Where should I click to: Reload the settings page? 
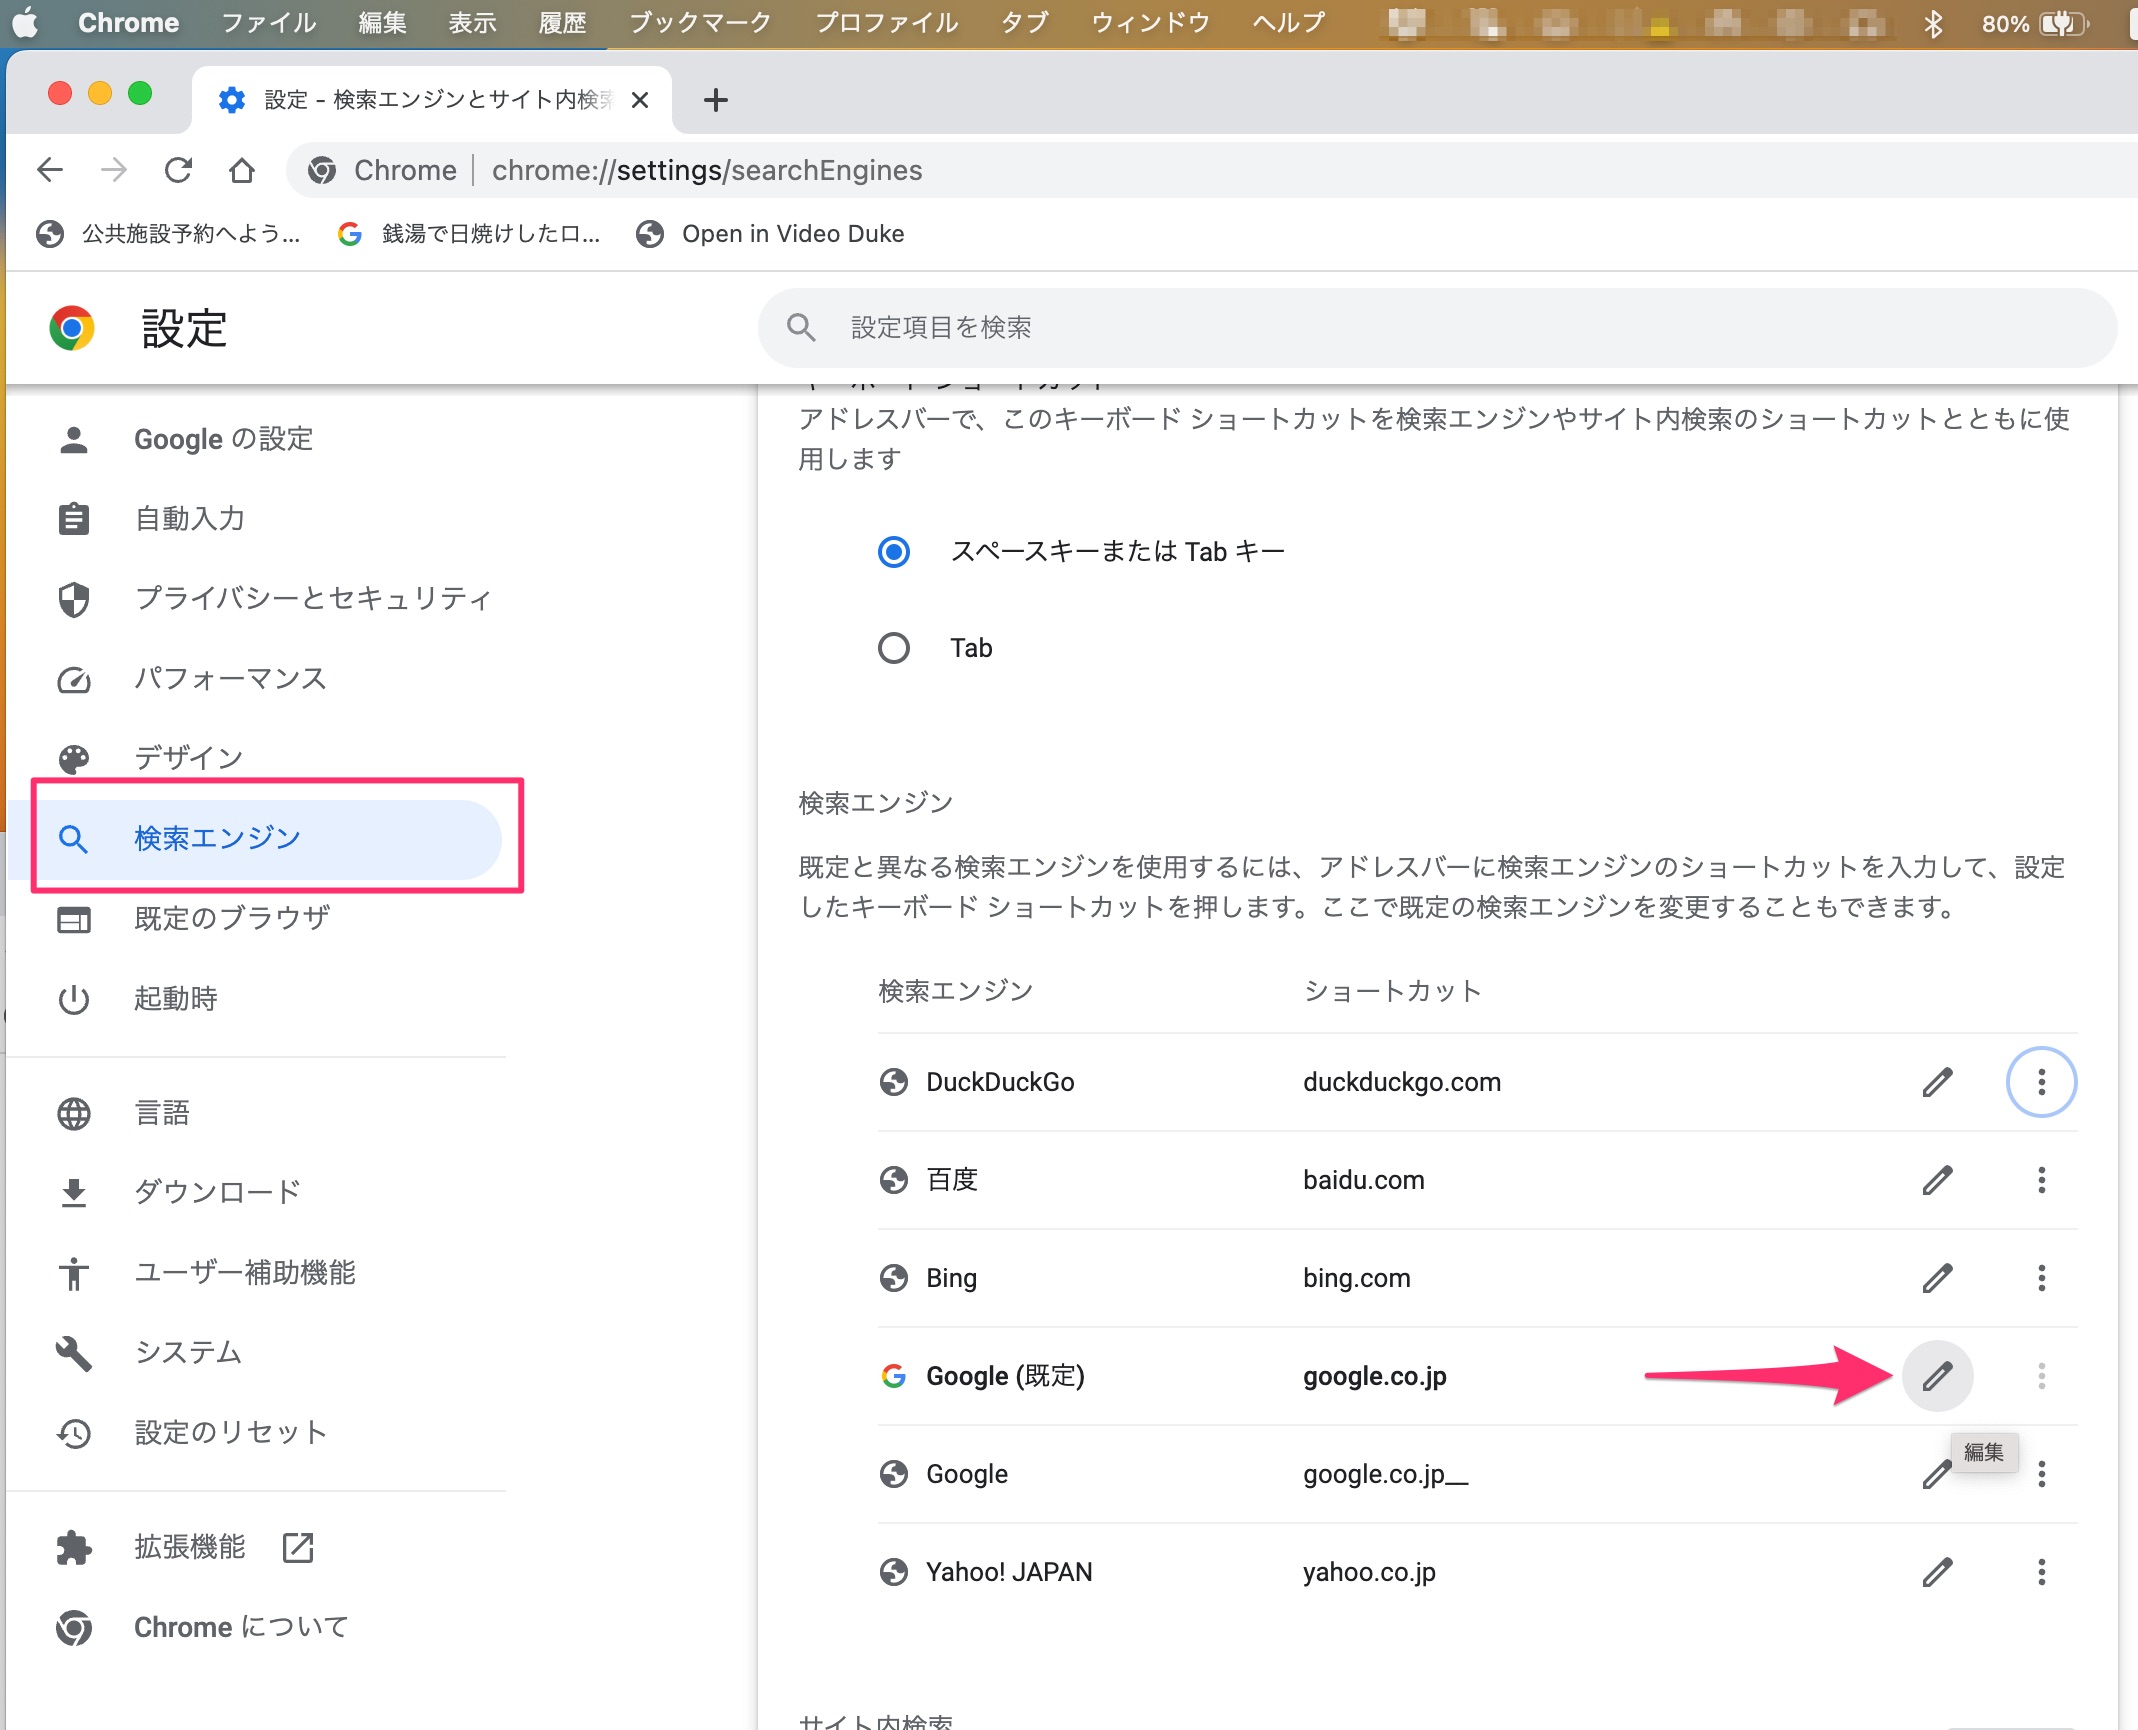(178, 170)
